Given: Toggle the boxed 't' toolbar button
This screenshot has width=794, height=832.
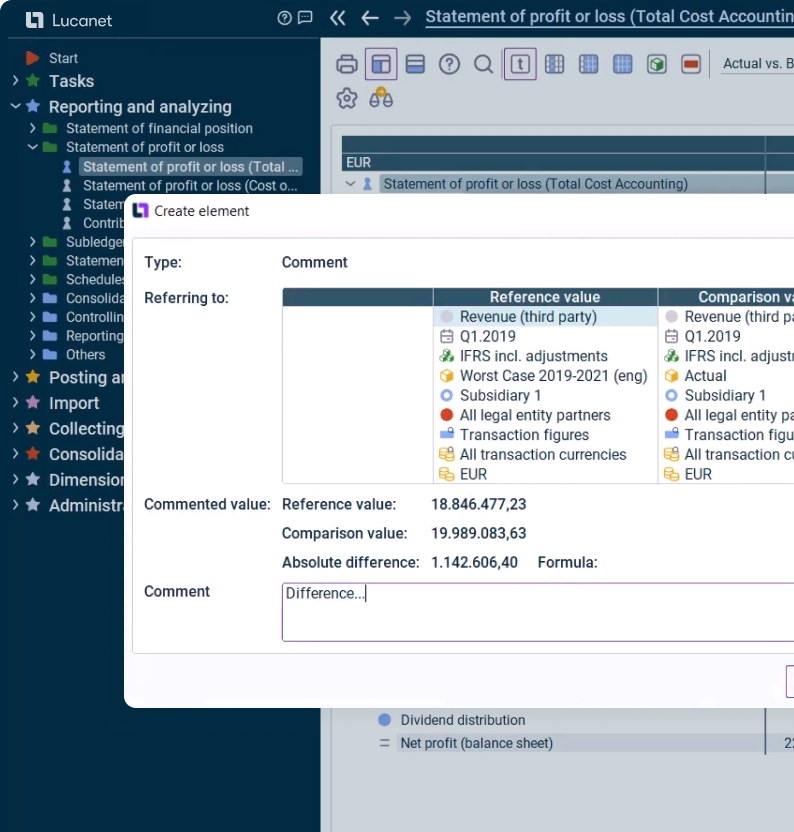Looking at the screenshot, I should tap(519, 64).
